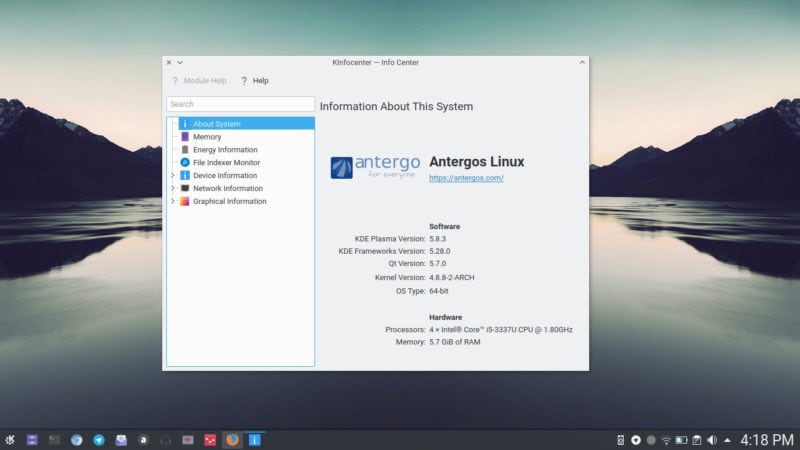
Task: Click the white circular tray icon
Action: coord(636,440)
